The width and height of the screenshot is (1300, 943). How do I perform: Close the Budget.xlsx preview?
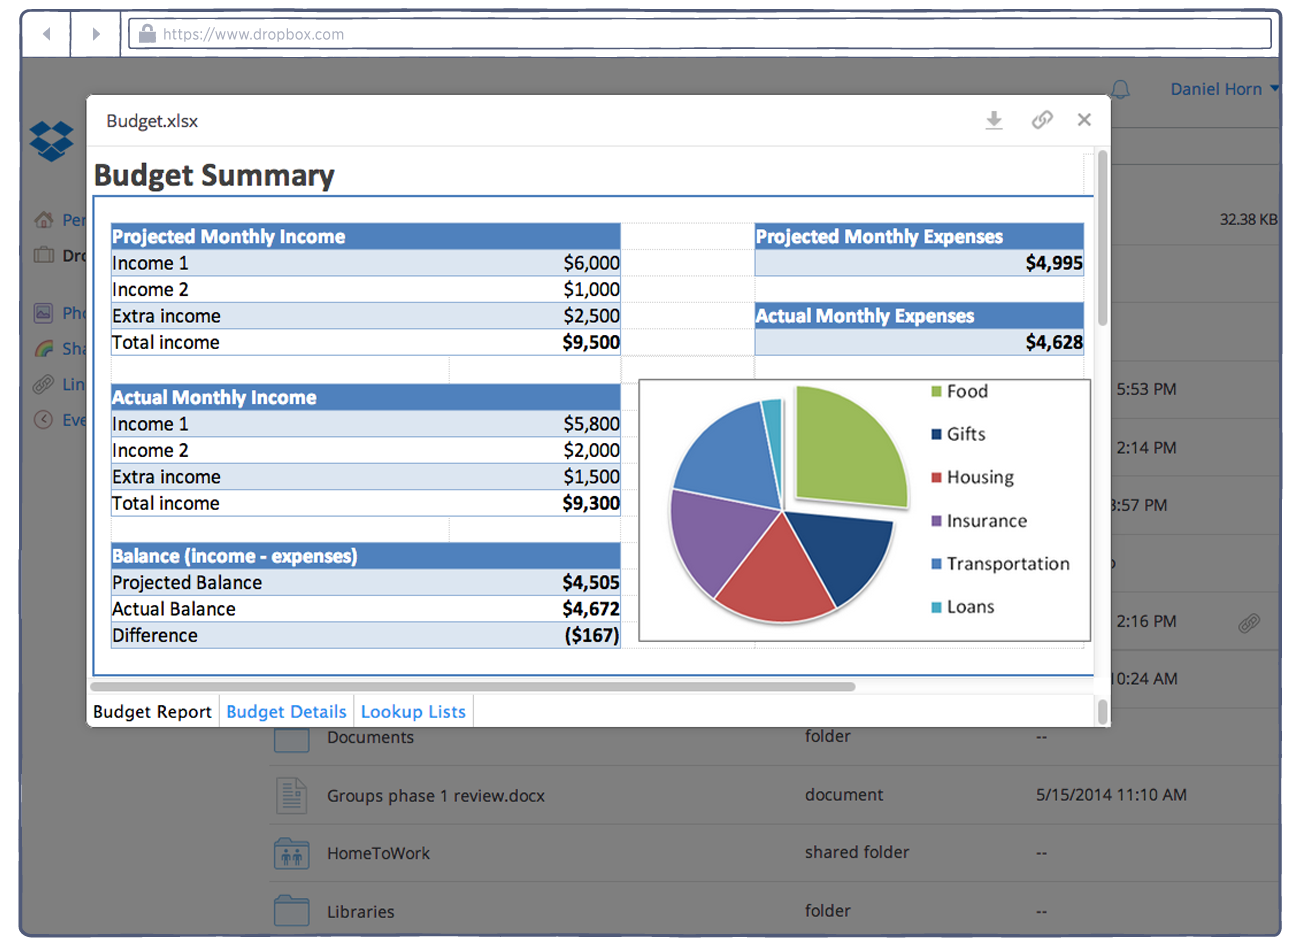[1084, 120]
